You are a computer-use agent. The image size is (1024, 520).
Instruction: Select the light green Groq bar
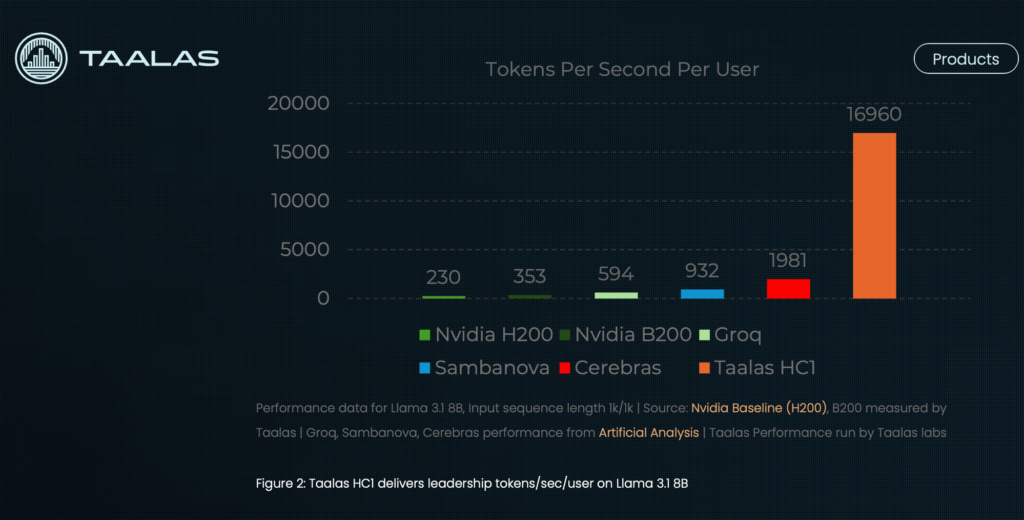tap(616, 295)
